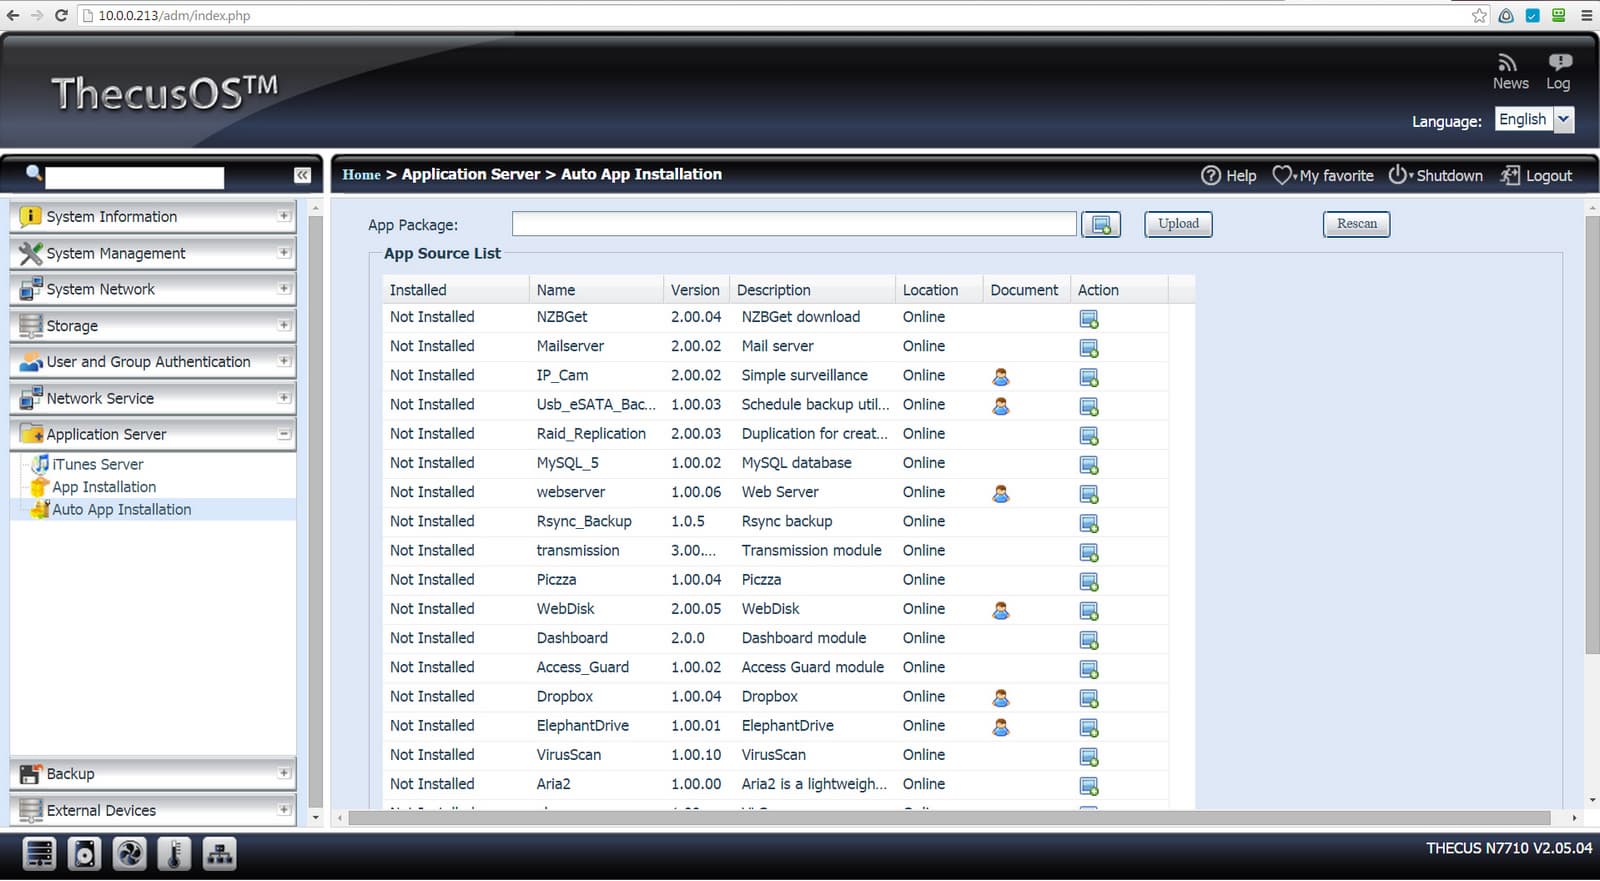The width and height of the screenshot is (1600, 881).
Task: Go back in the browser
Action: click(13, 15)
